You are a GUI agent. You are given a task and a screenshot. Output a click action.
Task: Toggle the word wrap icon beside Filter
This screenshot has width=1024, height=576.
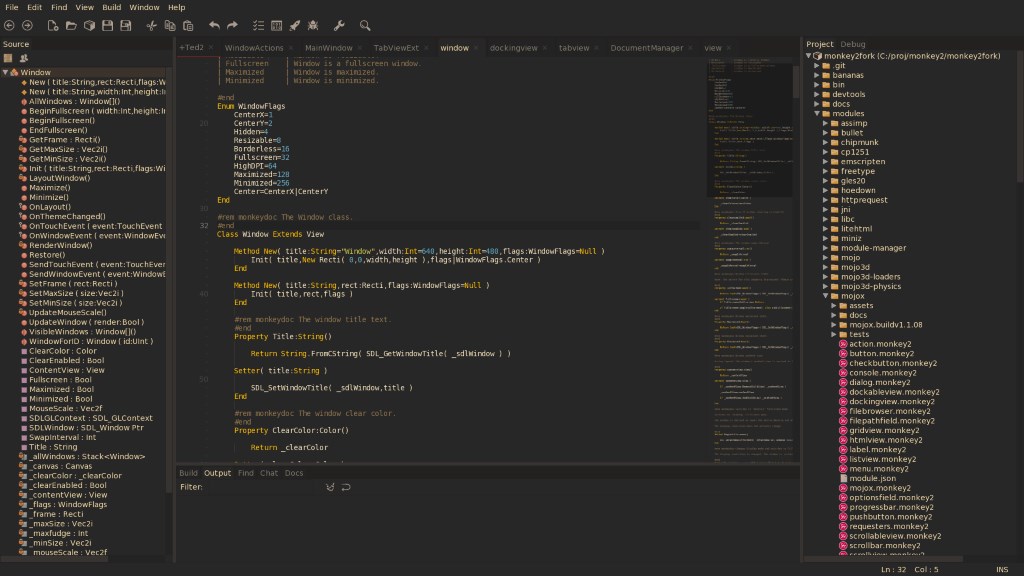click(346, 487)
